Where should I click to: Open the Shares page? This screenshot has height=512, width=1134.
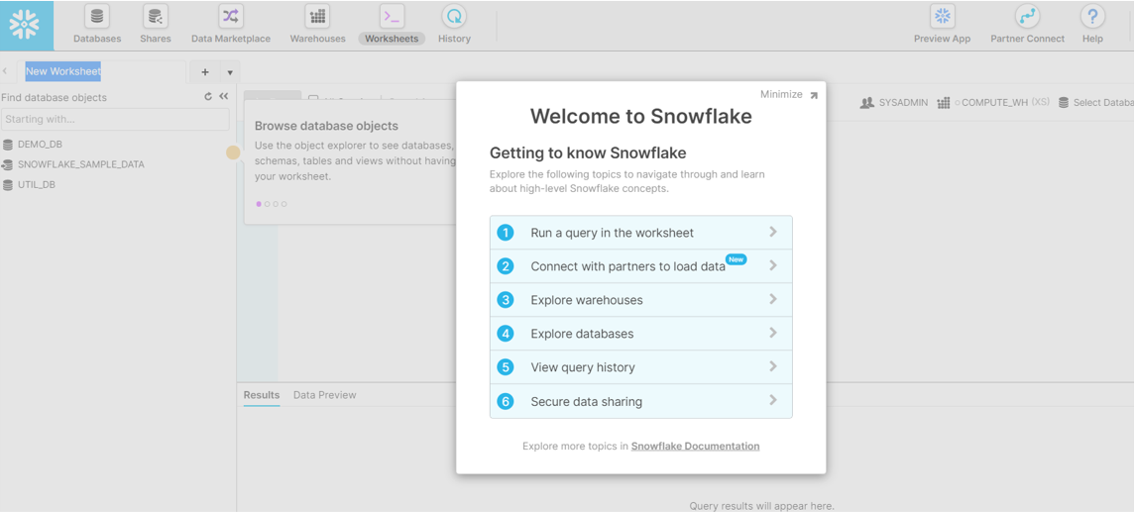pos(155,25)
